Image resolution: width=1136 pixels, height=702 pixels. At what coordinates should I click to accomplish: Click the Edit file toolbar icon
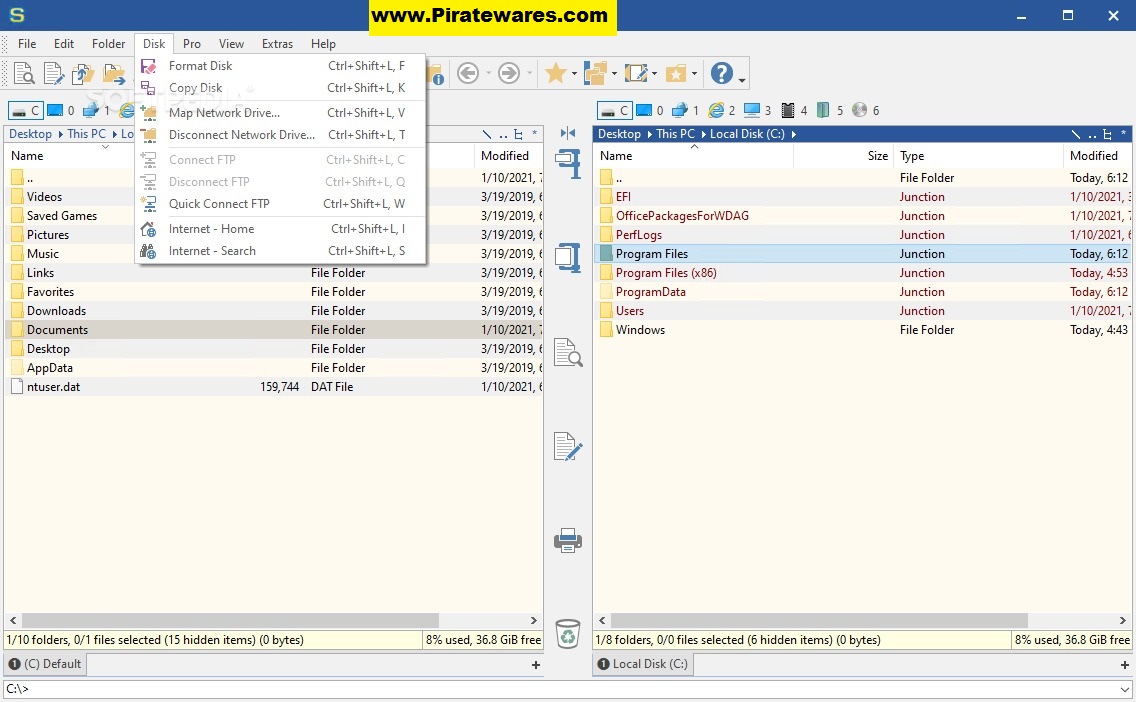[x=54, y=73]
